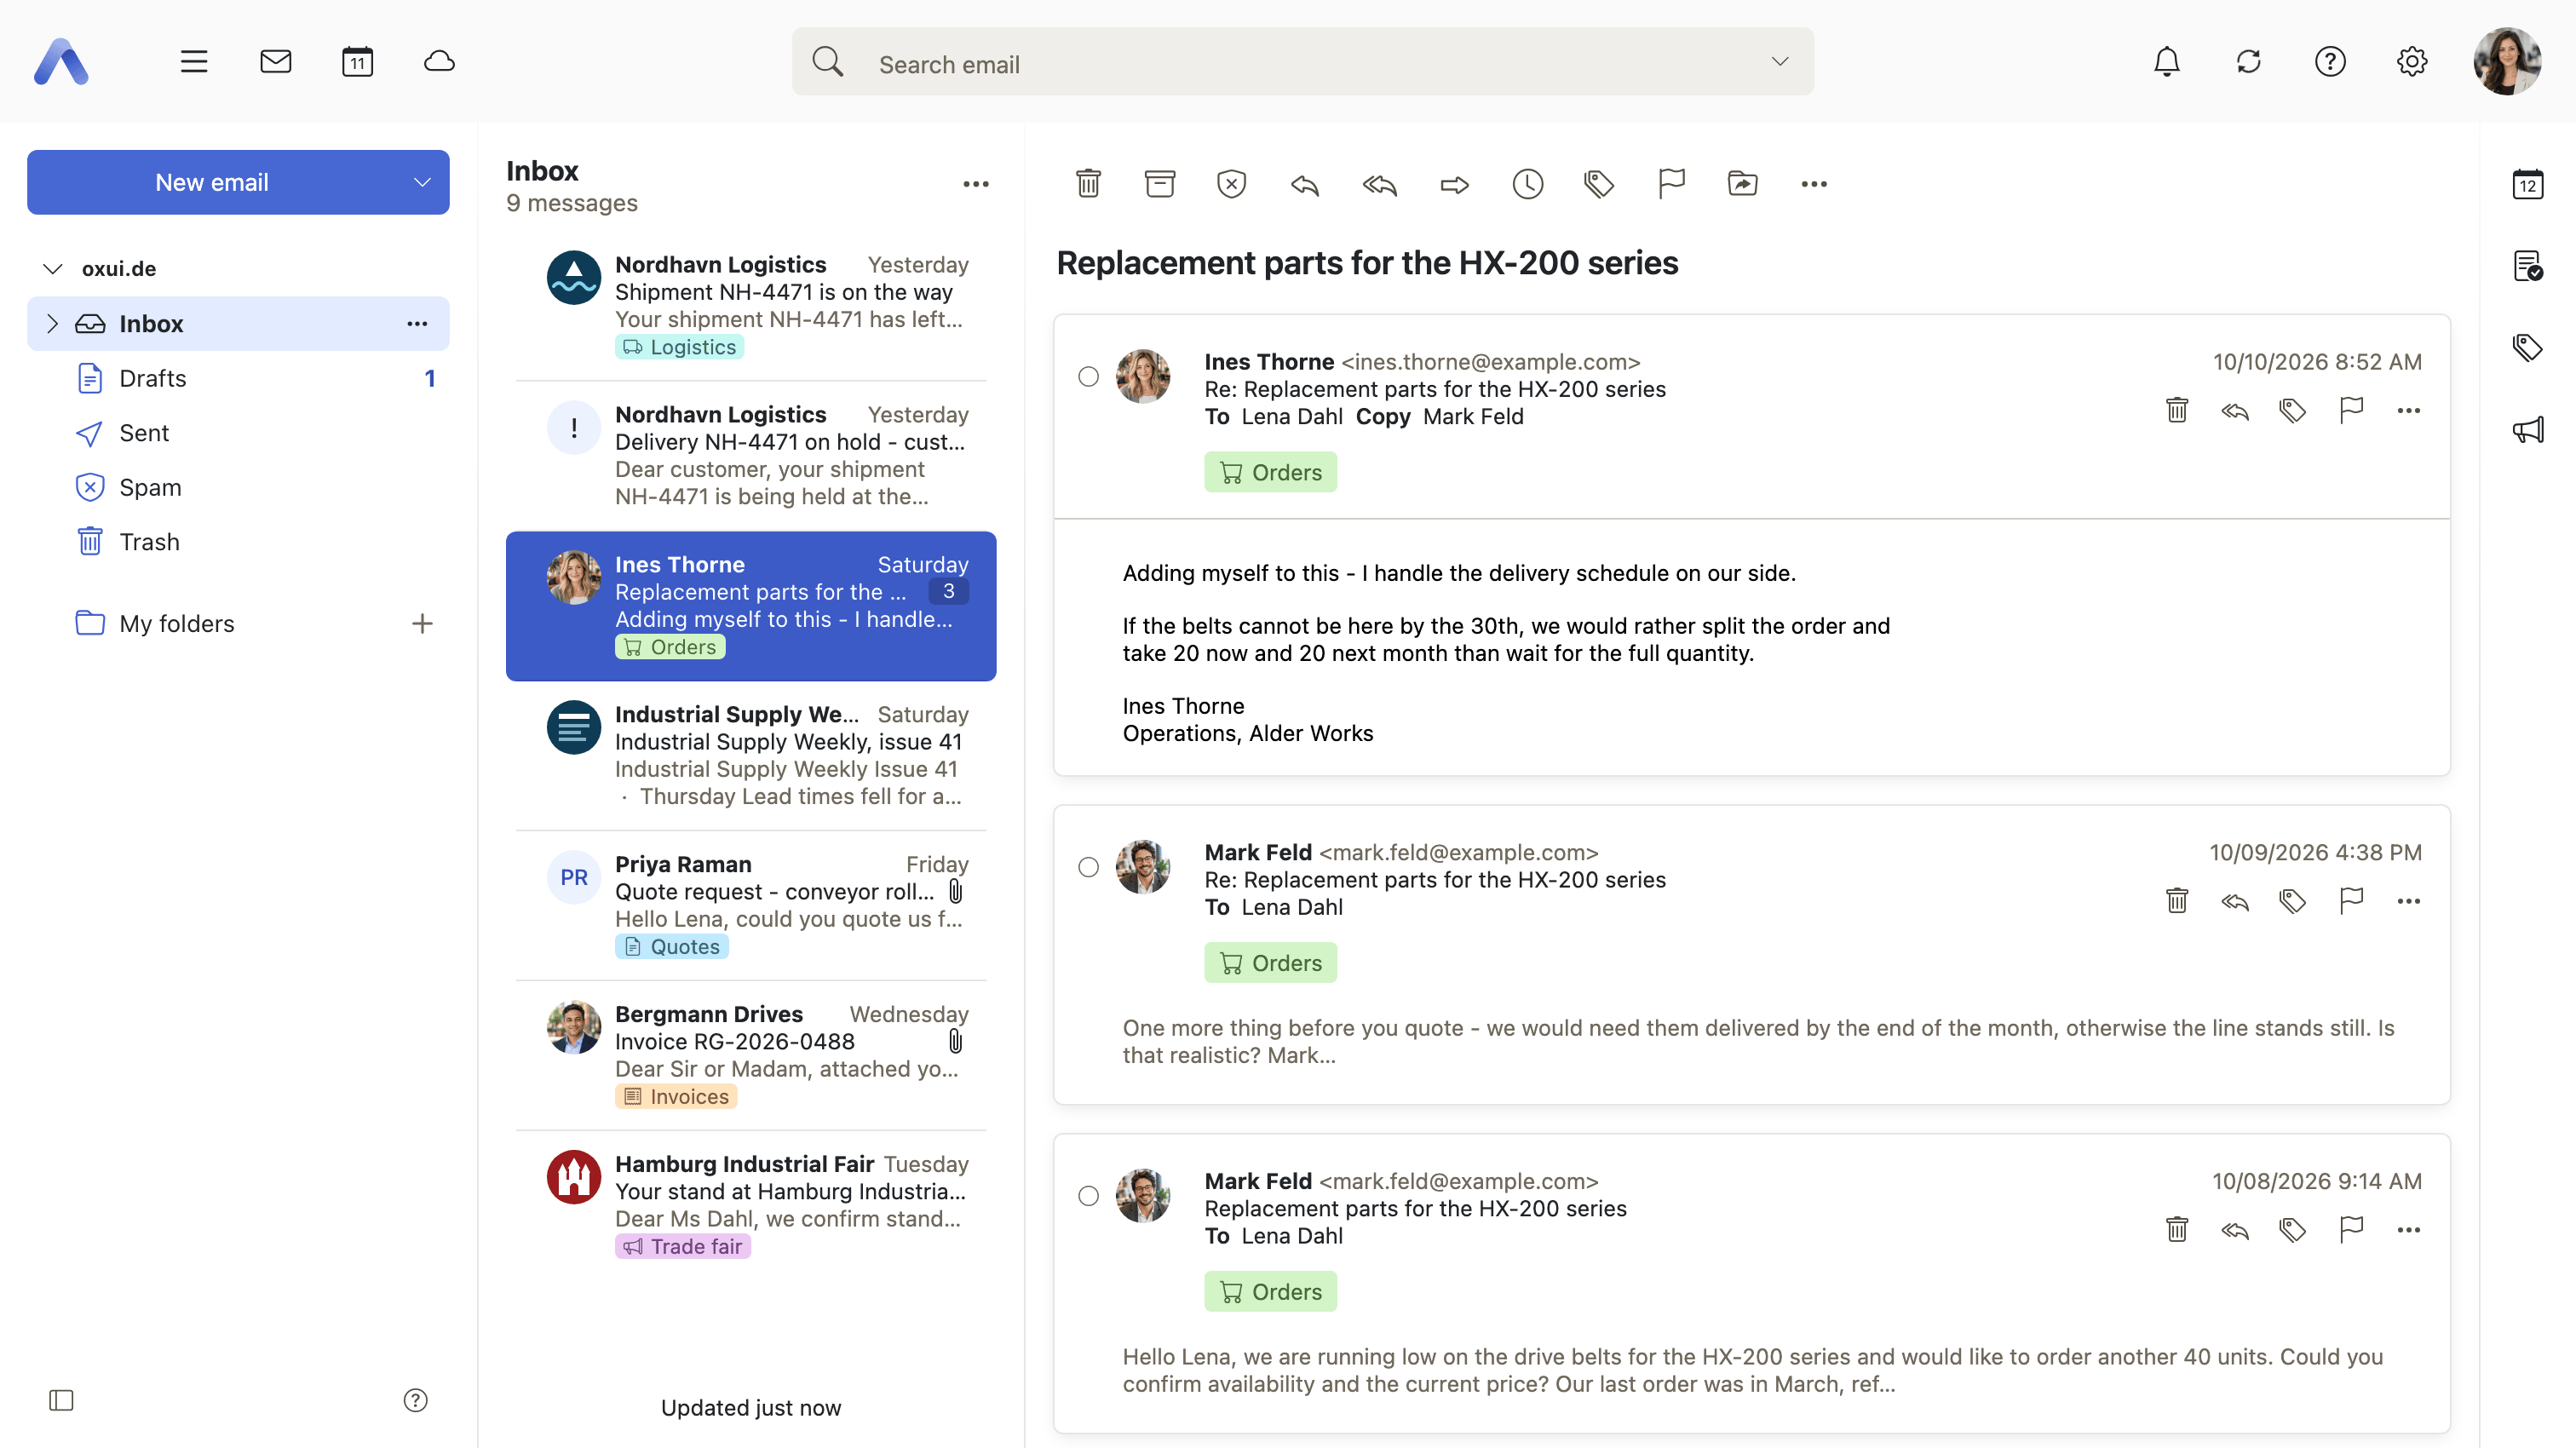Open the hamburger menu in header

[x=194, y=62]
